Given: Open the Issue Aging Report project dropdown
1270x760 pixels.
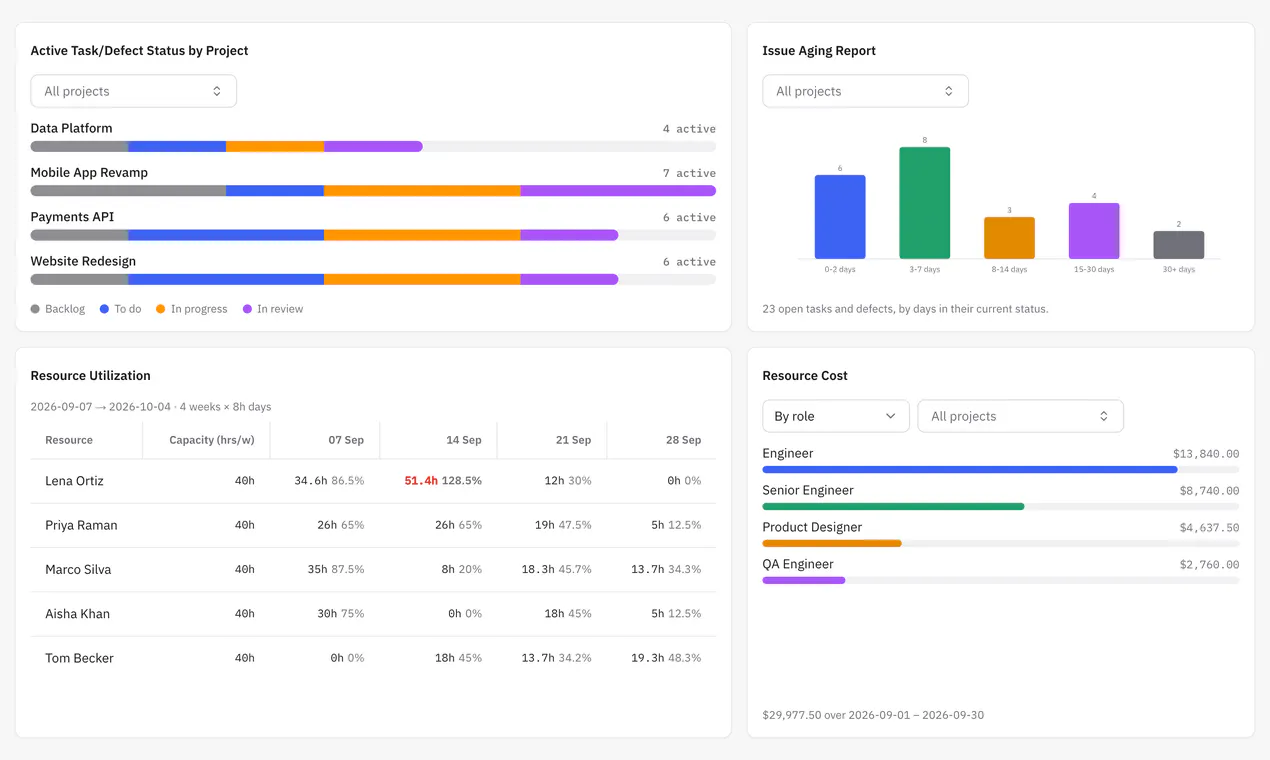Looking at the screenshot, I should [865, 91].
